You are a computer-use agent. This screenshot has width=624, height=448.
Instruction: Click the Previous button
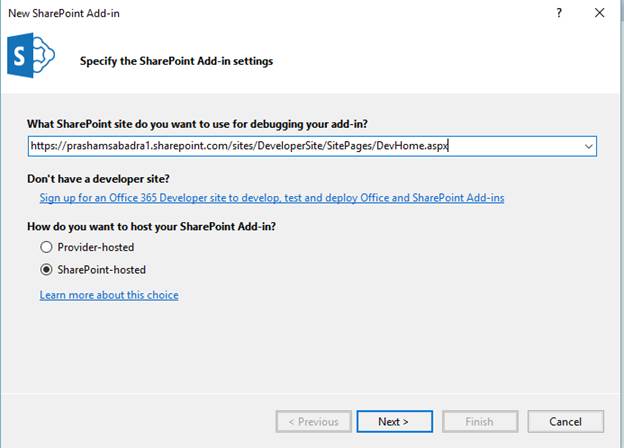point(313,421)
